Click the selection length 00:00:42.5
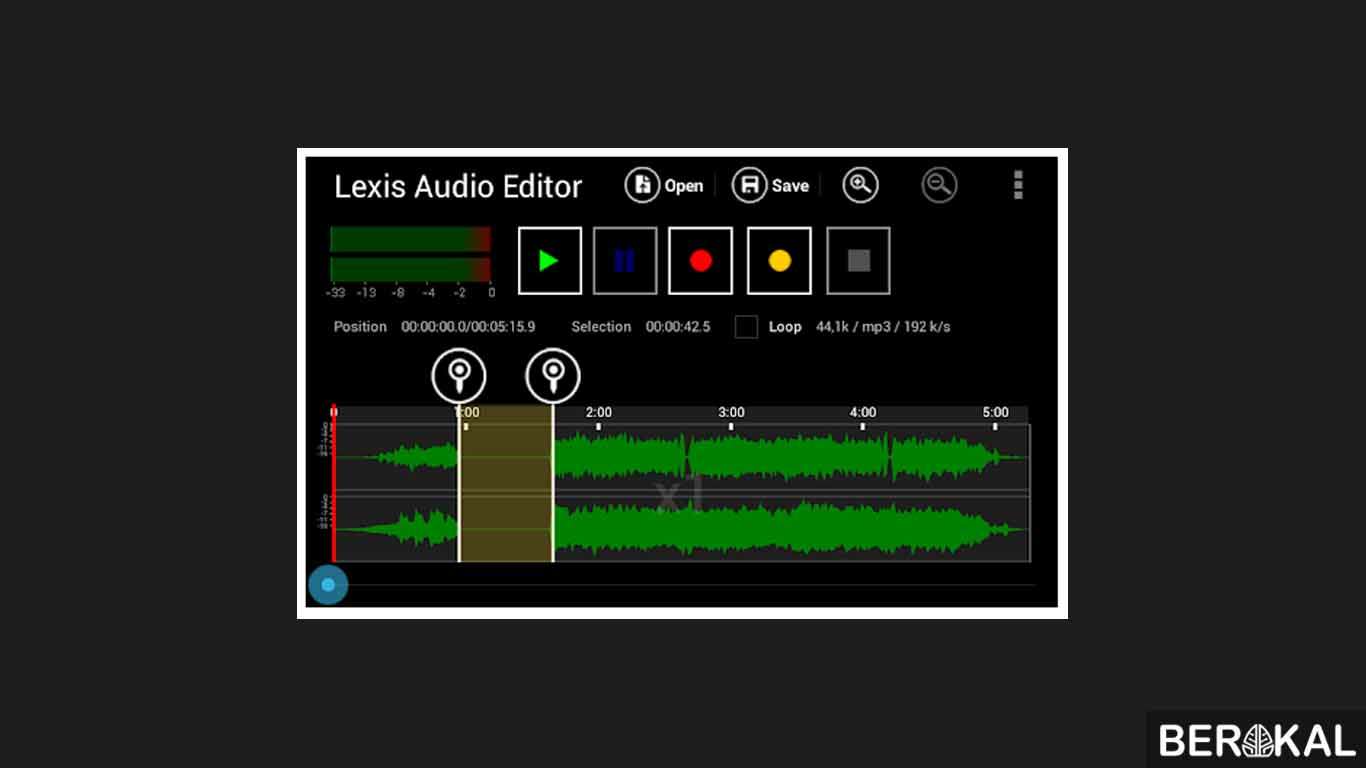Viewport: 1366px width, 768px height. pos(678,327)
